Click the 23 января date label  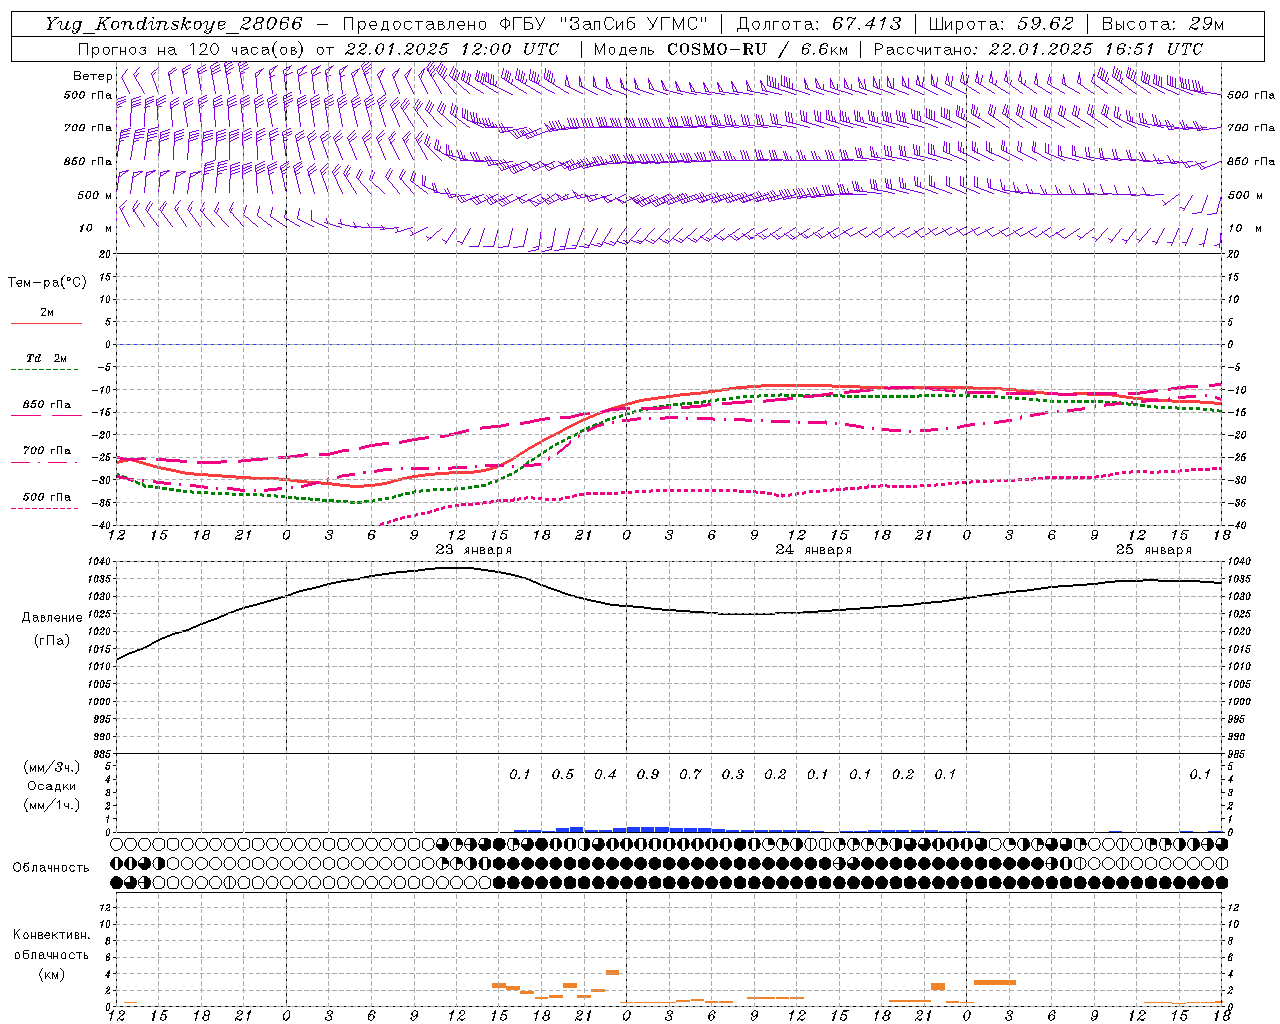tap(474, 550)
